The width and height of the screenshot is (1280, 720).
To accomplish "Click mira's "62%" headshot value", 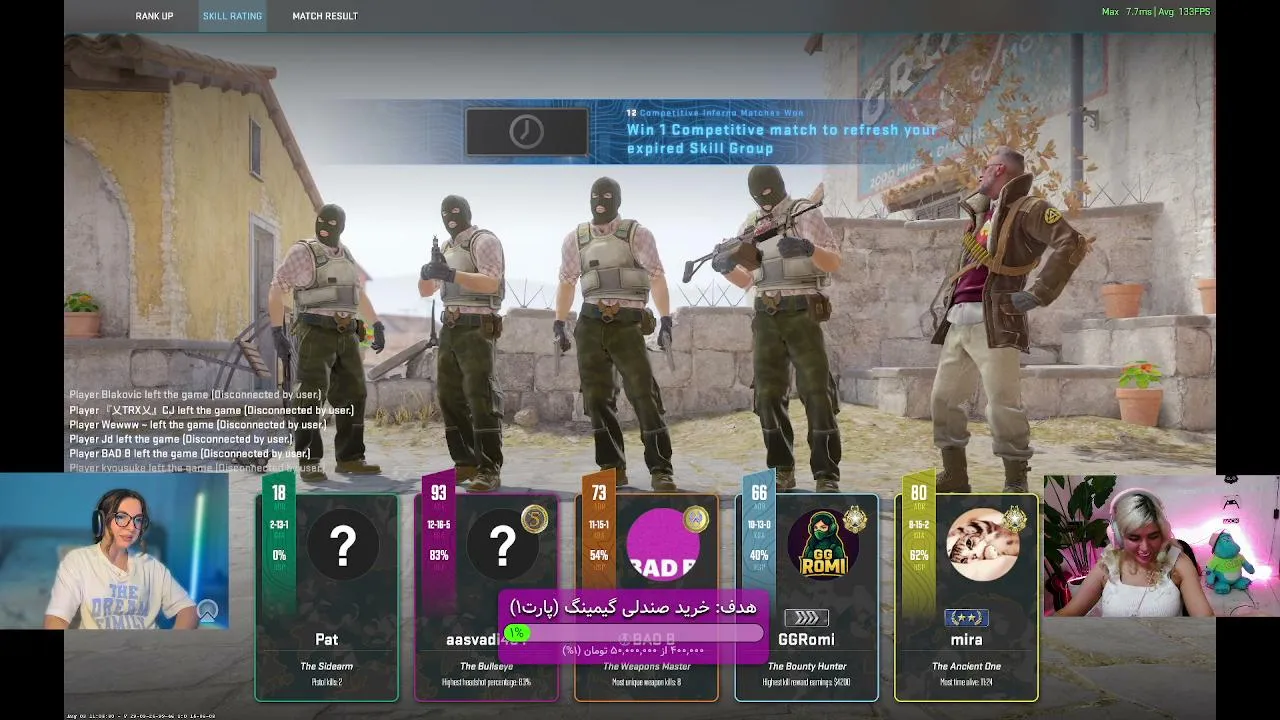I will point(918,556).
